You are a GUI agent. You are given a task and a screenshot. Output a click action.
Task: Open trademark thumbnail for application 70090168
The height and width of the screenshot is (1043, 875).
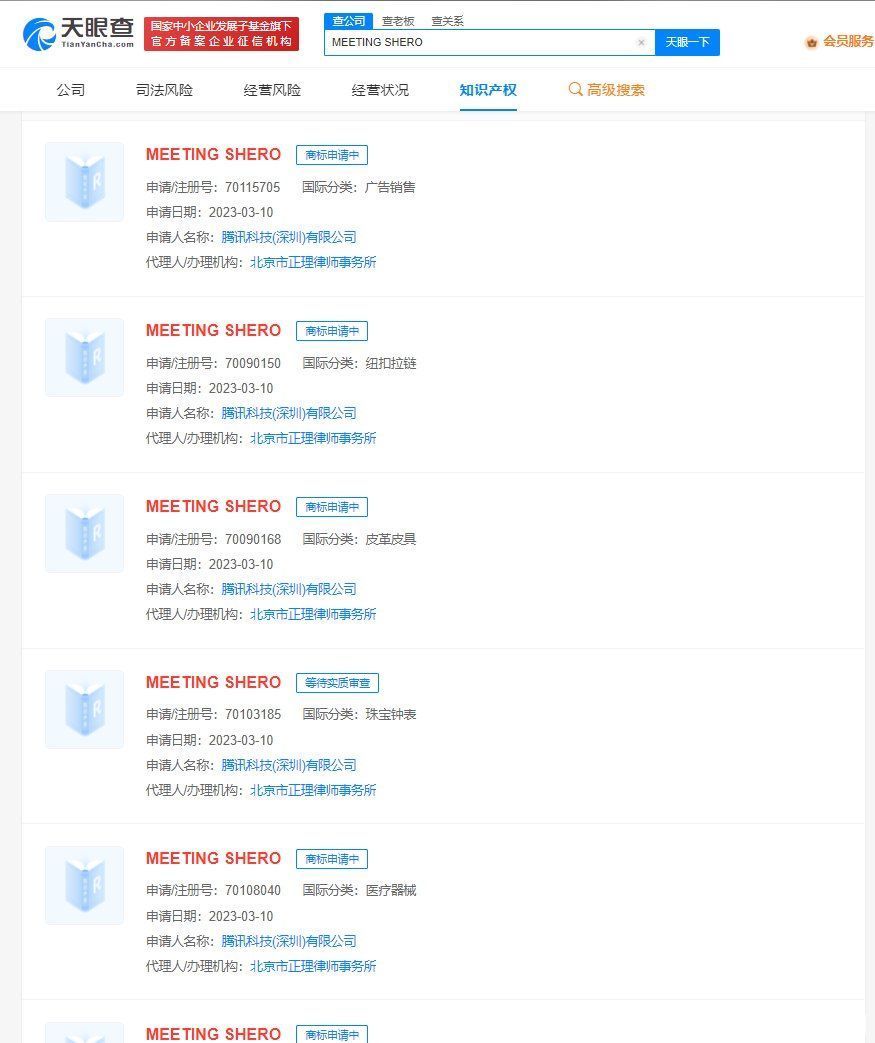click(85, 533)
